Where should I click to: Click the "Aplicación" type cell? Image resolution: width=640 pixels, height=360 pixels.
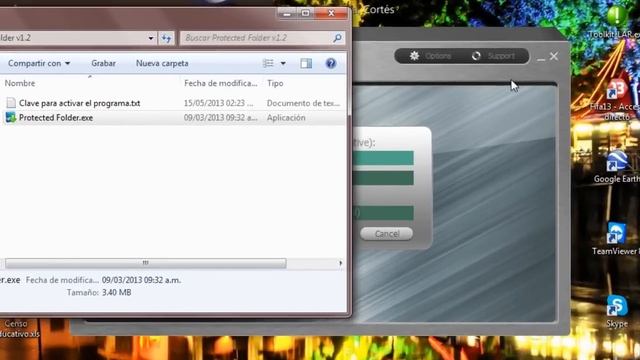286,118
